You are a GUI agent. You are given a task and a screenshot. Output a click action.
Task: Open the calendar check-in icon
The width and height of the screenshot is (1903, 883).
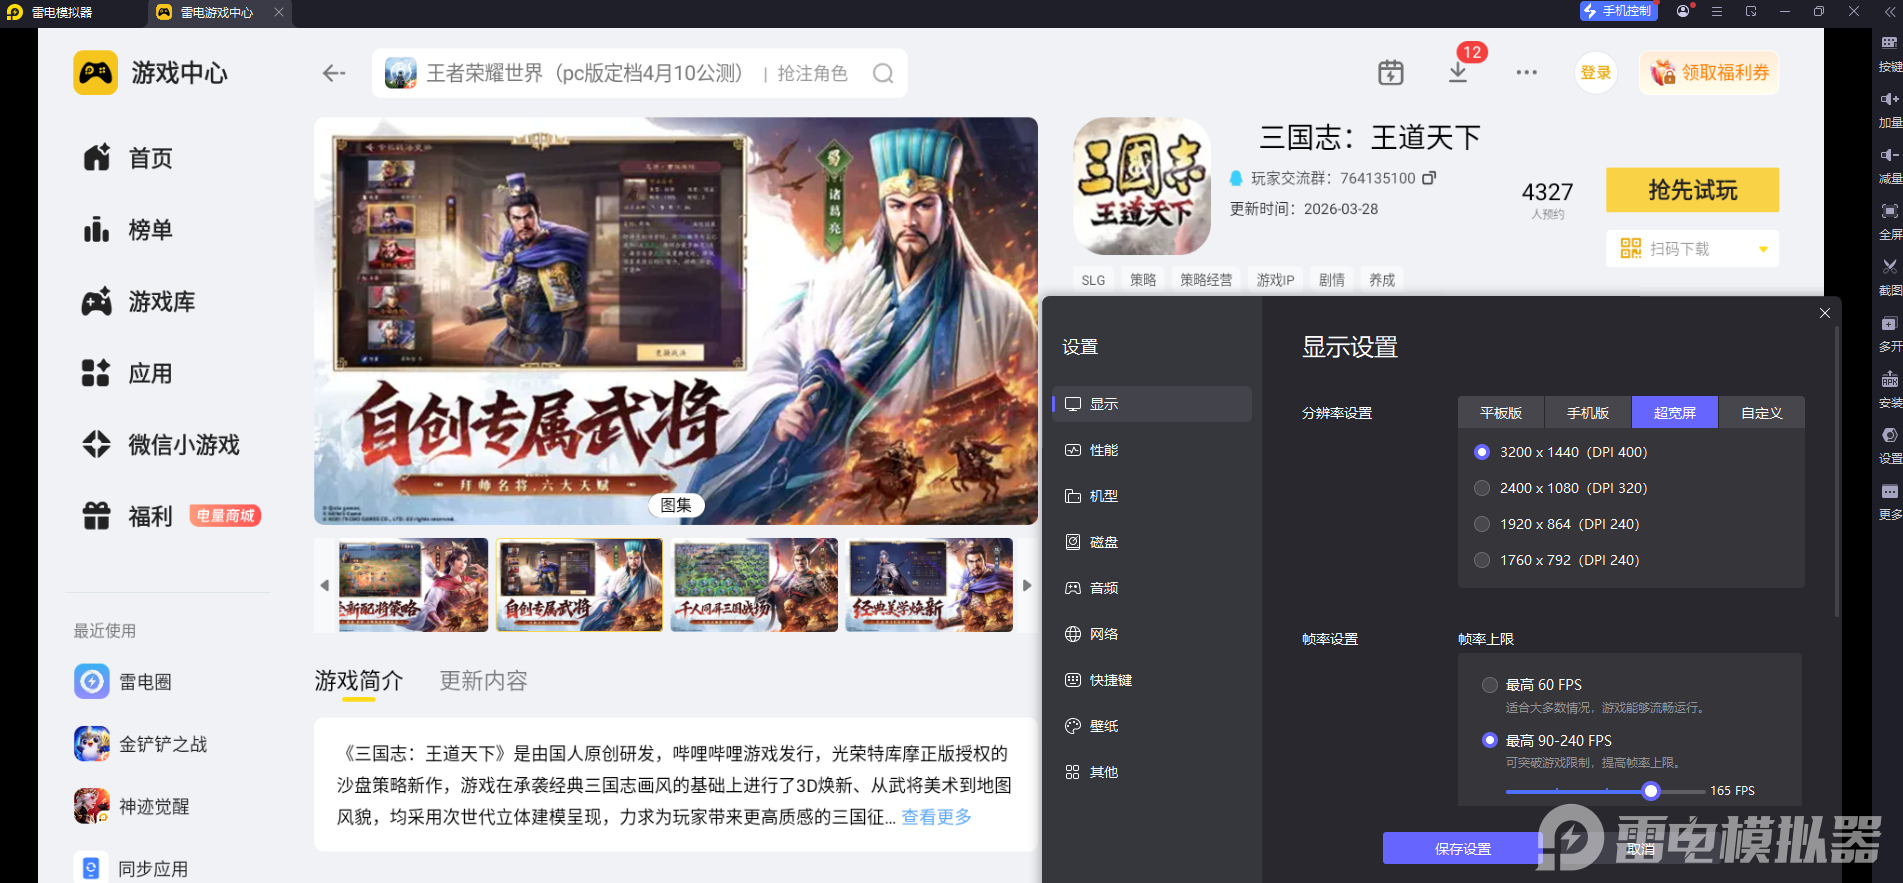click(x=1391, y=72)
